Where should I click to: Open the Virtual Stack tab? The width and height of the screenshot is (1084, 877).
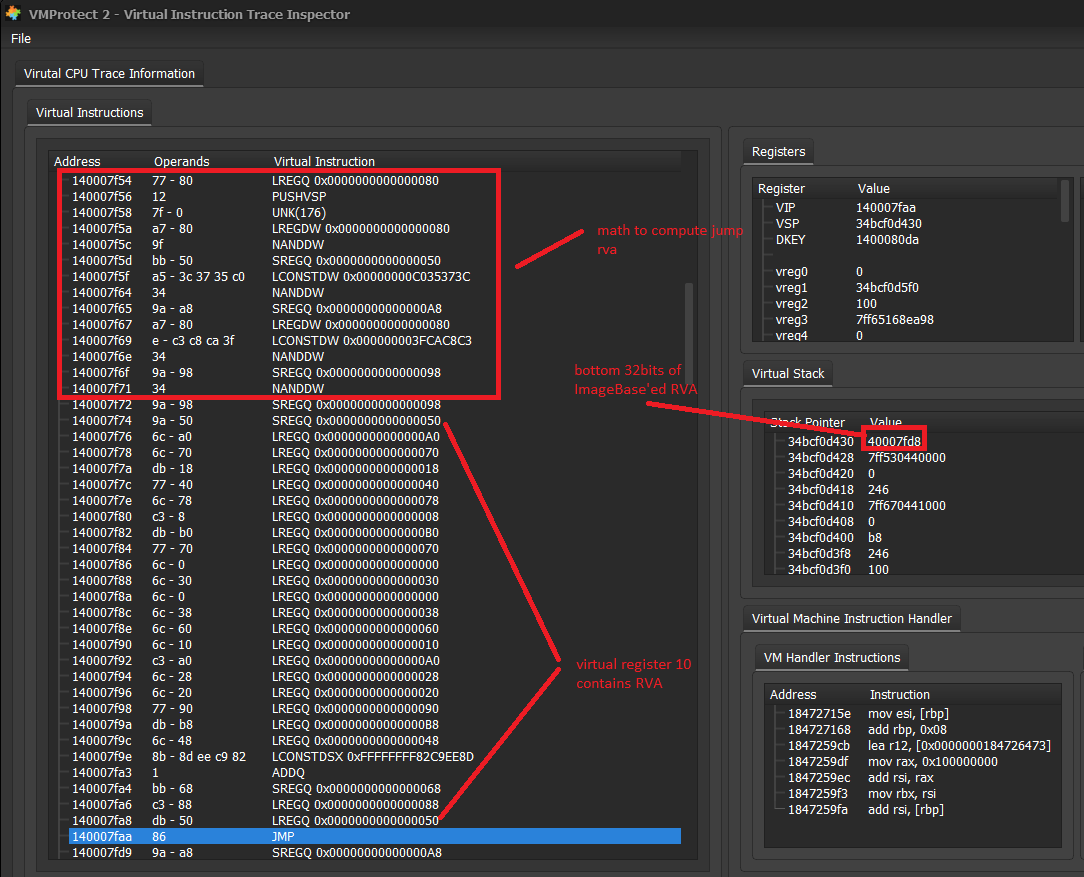788,373
